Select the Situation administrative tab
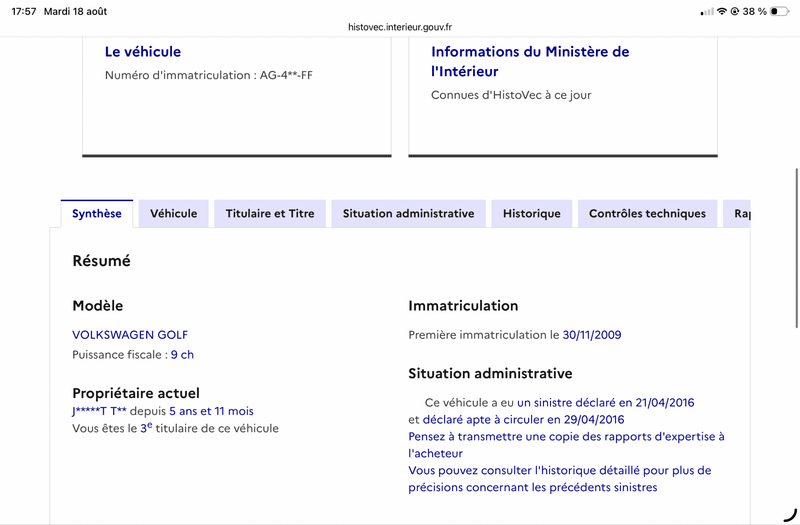 pyautogui.click(x=408, y=213)
